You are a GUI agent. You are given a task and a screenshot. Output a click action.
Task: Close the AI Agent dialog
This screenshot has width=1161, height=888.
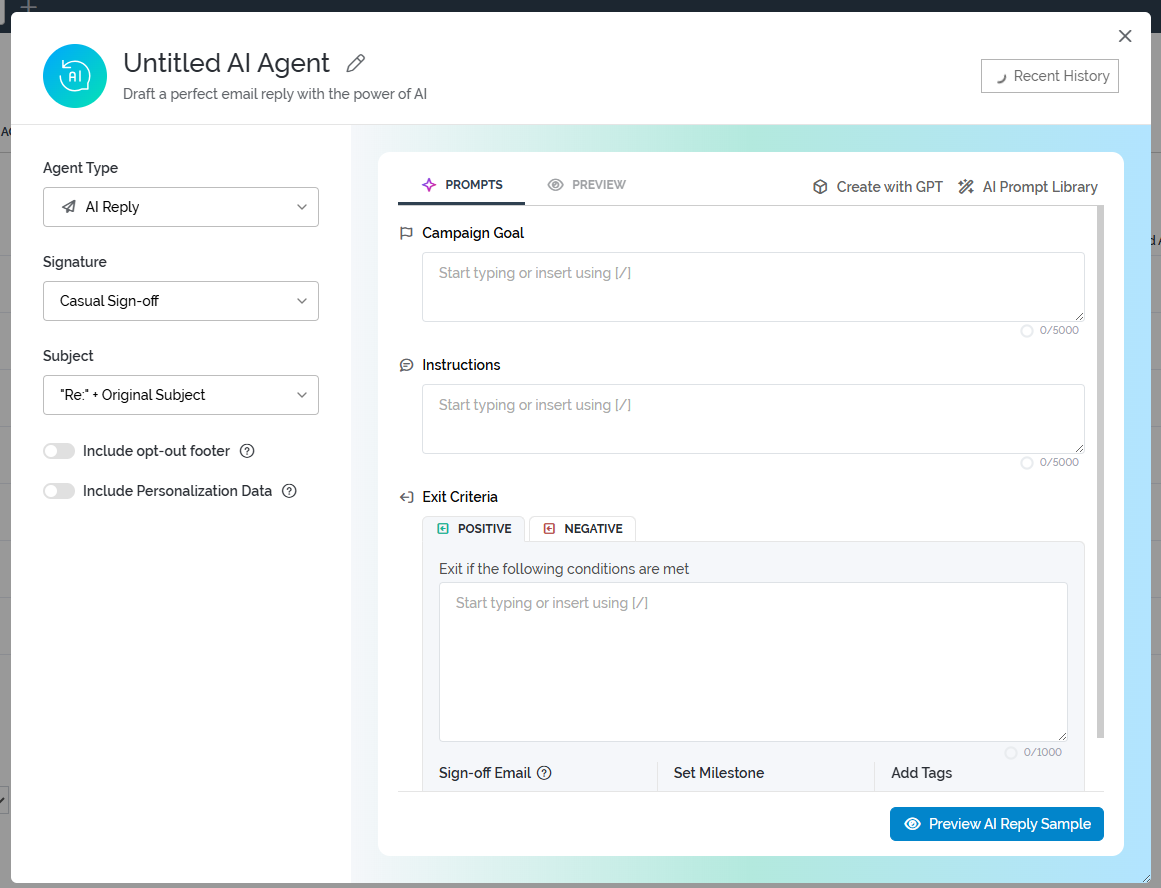click(1125, 36)
